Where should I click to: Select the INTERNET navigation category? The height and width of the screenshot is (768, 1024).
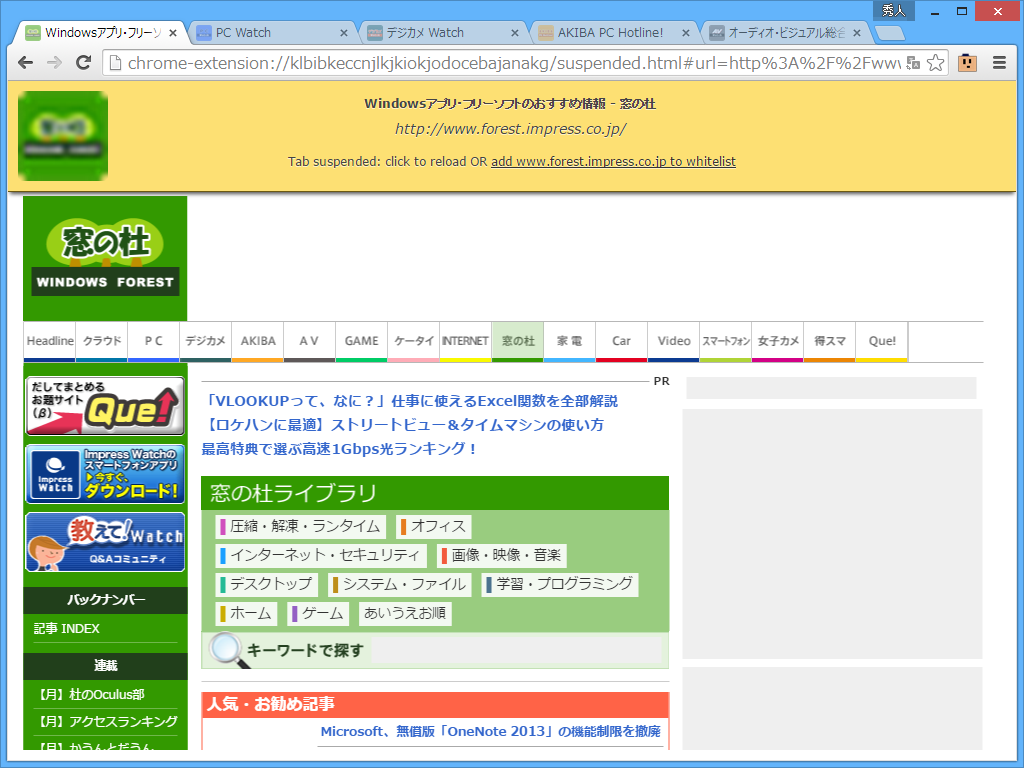point(464,341)
